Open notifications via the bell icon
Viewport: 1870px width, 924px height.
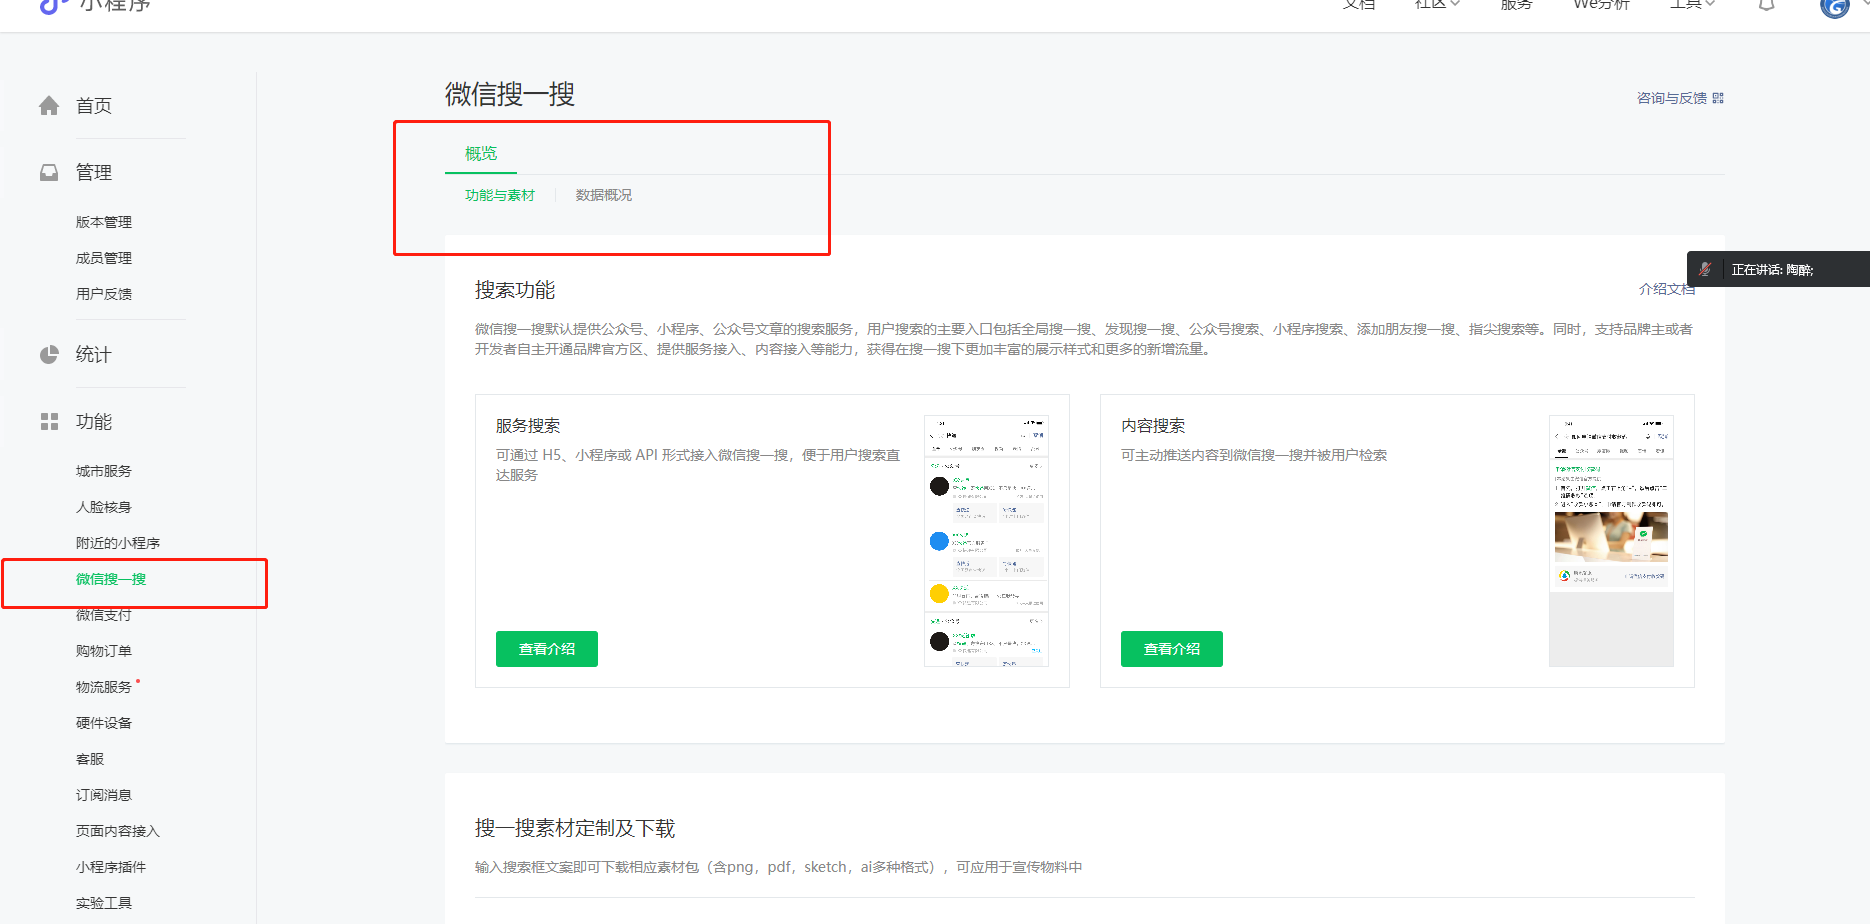coord(1767,4)
